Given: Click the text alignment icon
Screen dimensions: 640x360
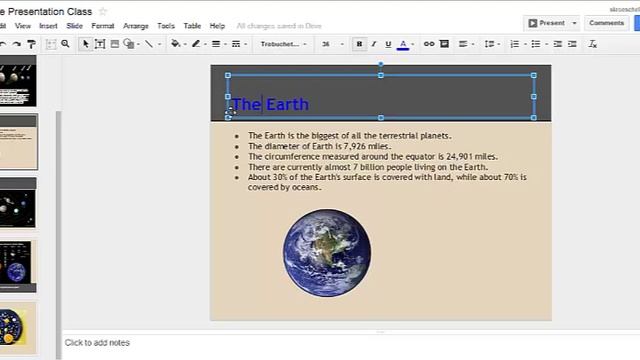Looking at the screenshot, I should (463, 44).
